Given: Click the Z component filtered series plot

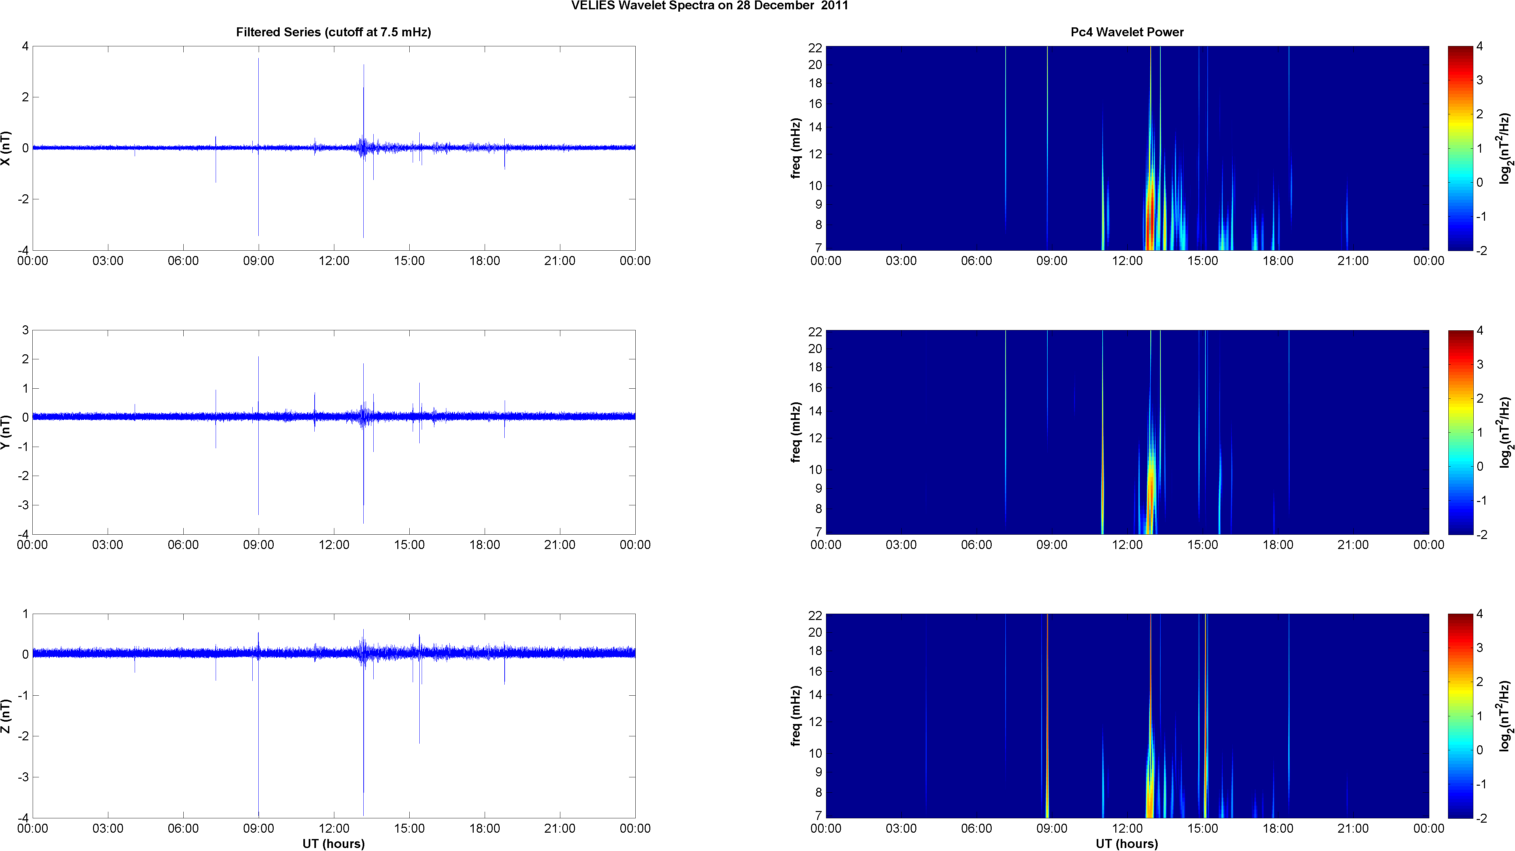Looking at the screenshot, I should 333,716.
